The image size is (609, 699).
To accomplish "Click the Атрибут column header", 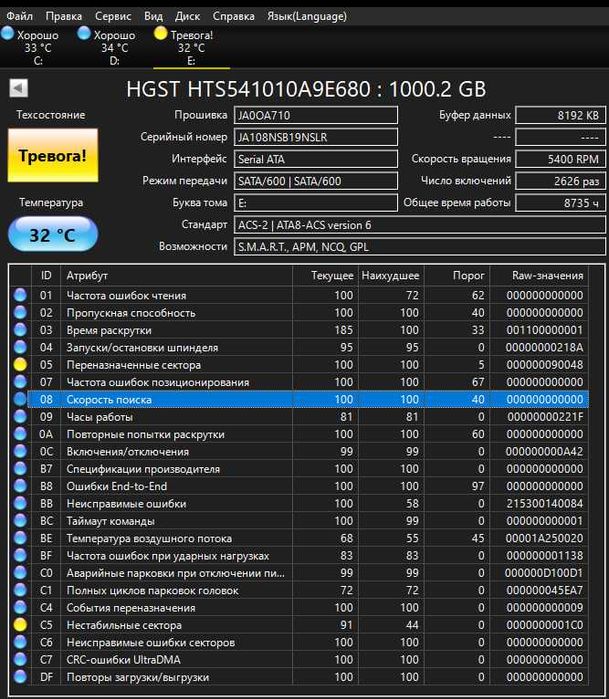I will pyautogui.click(x=177, y=275).
